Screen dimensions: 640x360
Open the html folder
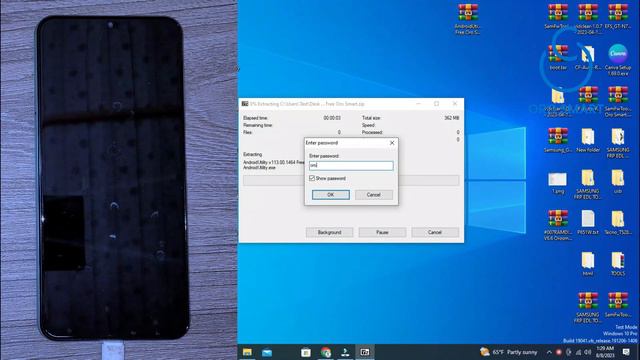tap(588, 264)
